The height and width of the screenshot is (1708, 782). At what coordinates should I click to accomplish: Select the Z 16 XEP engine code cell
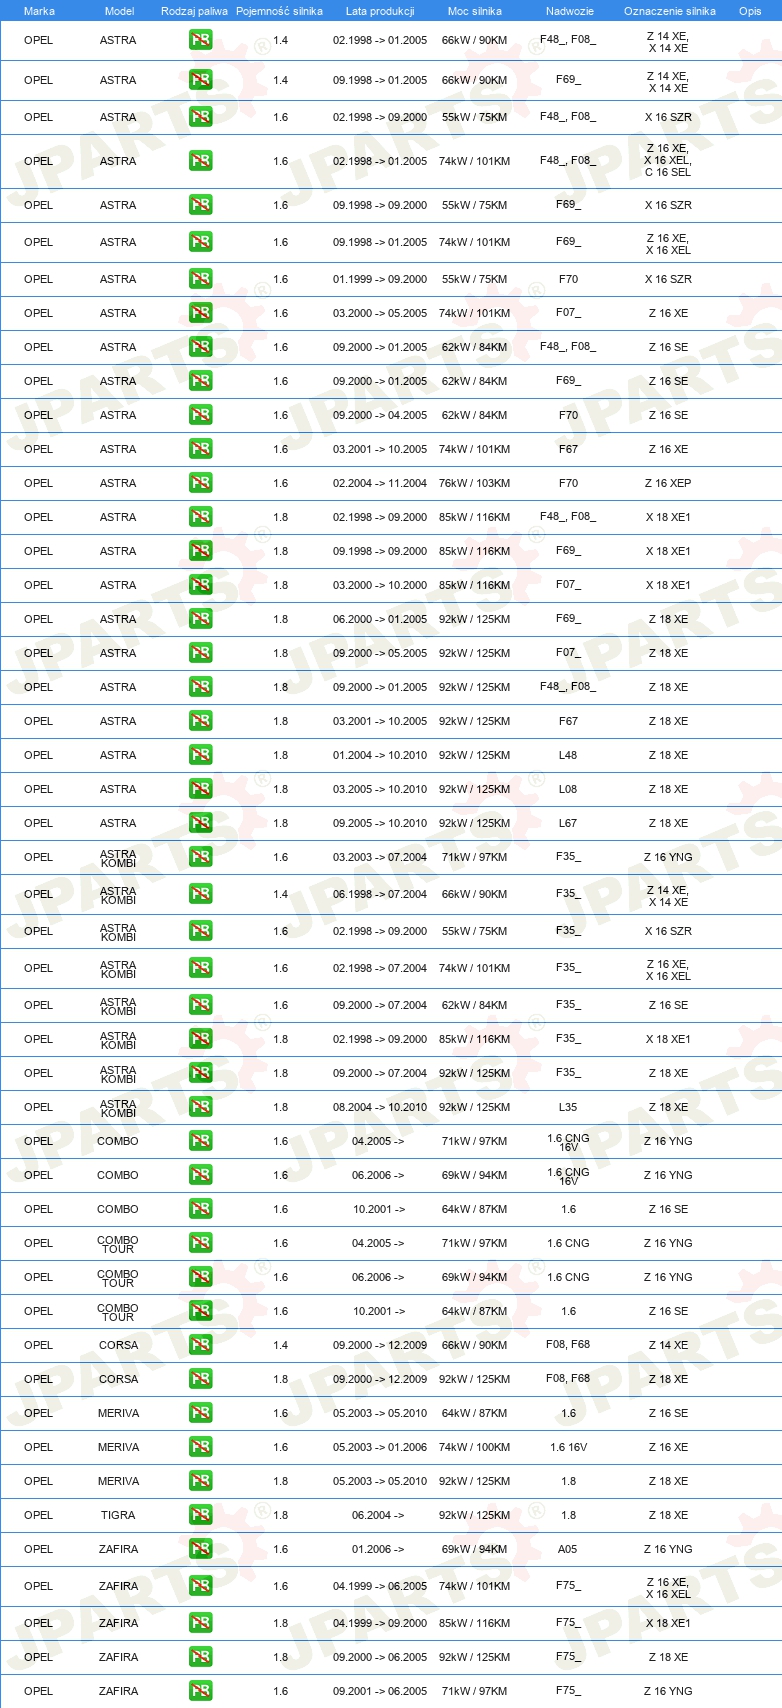pyautogui.click(x=668, y=483)
